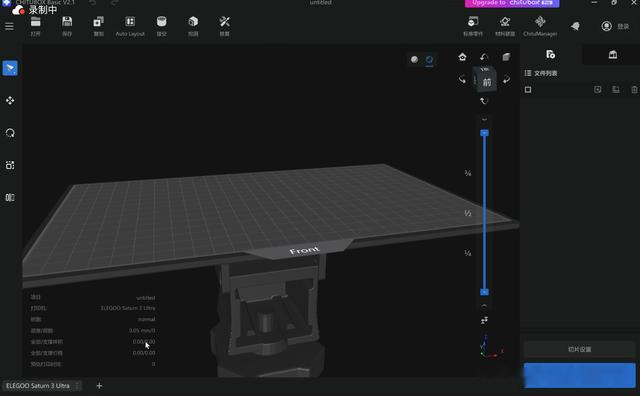Open the support settings tab in right panel
This screenshot has width=640, height=396.
click(613, 54)
